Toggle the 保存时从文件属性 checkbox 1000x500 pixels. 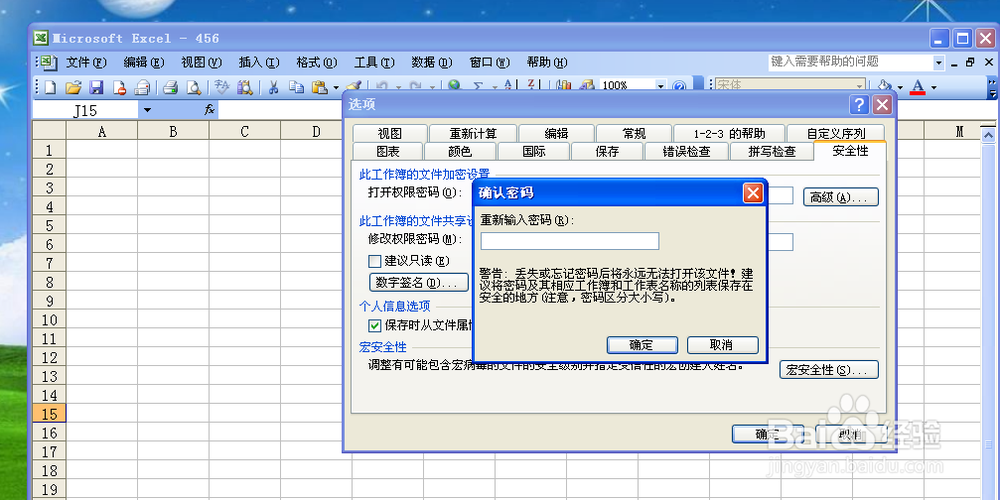(374, 325)
